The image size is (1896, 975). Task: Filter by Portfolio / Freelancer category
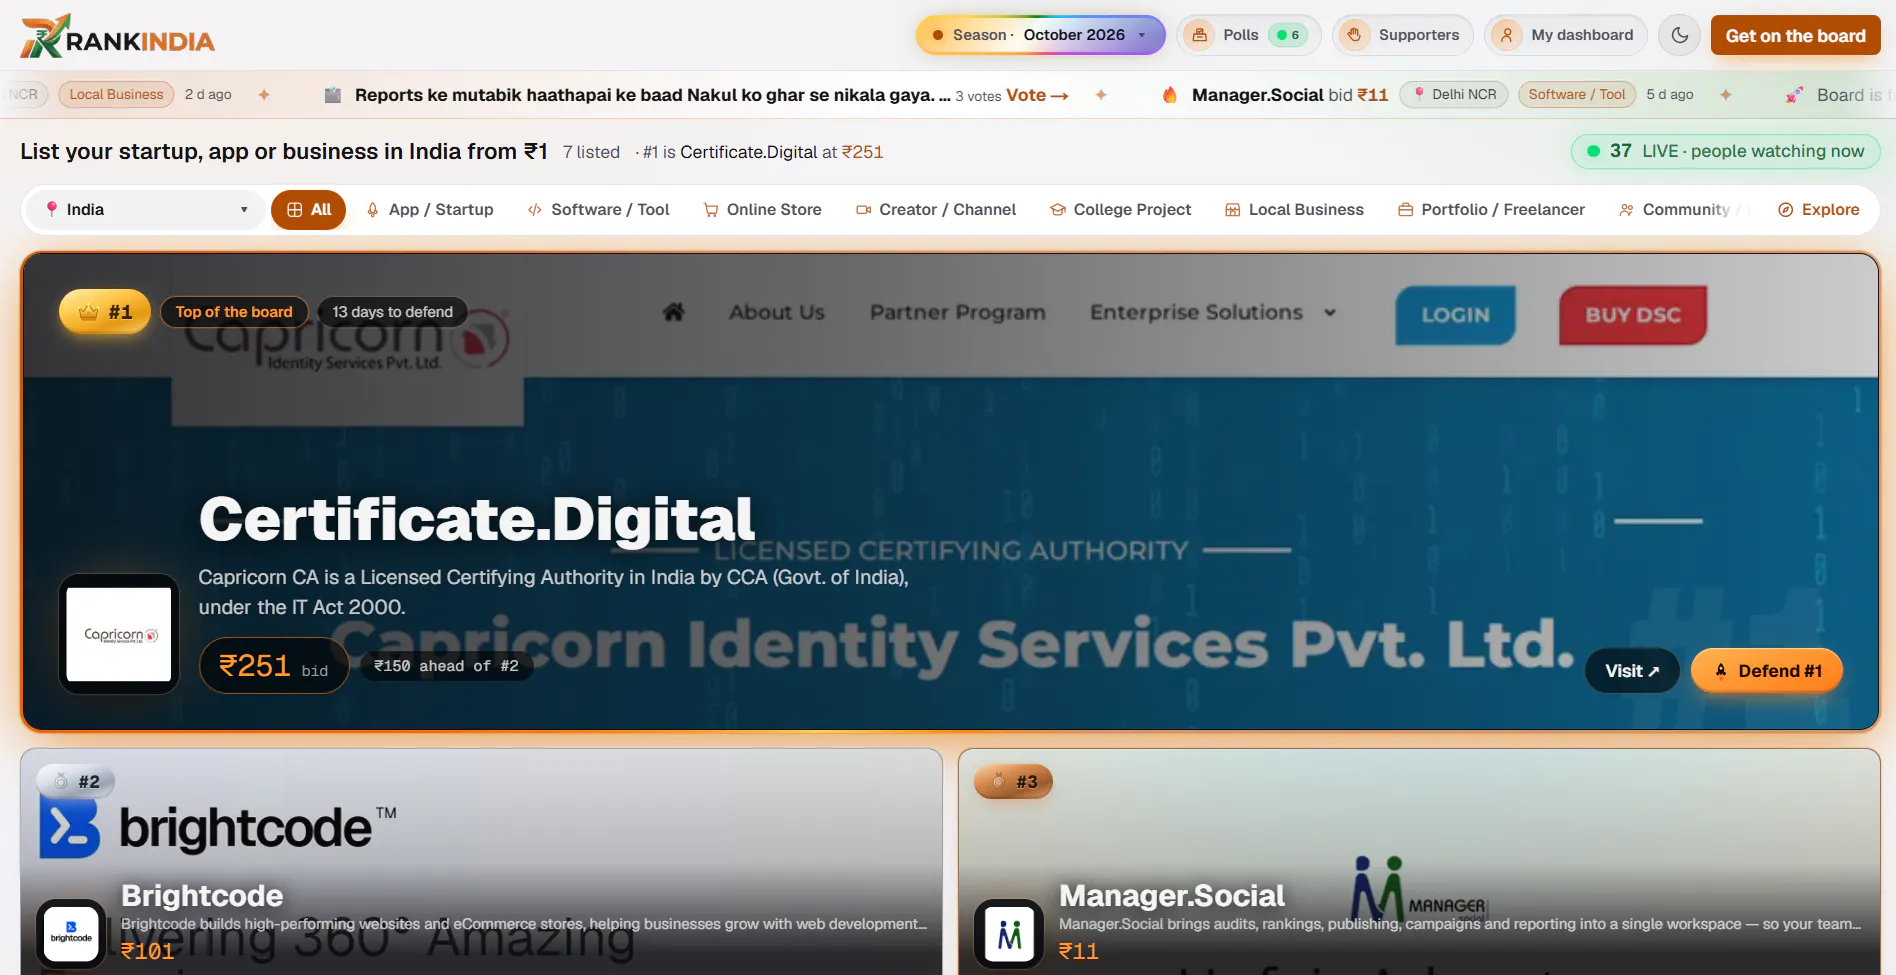1491,210
